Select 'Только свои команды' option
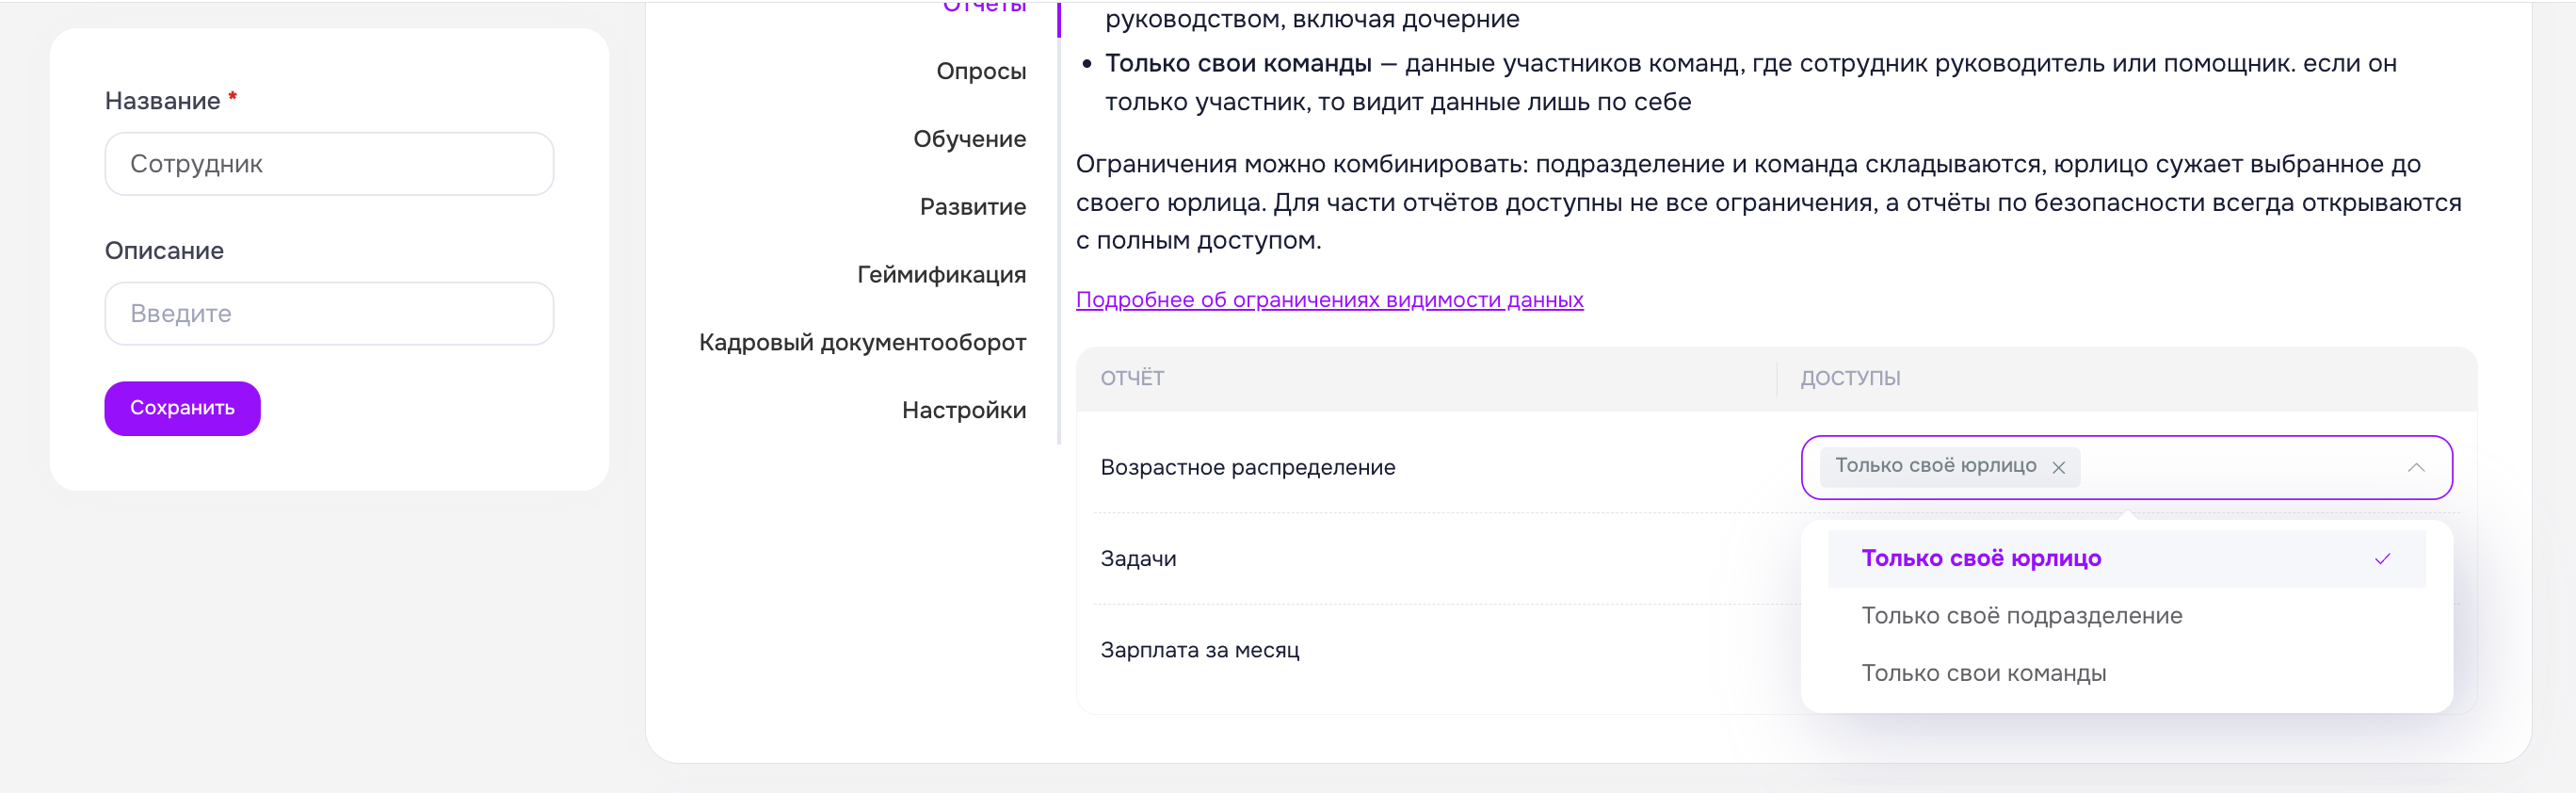Viewport: 2576px width, 793px height. pos(2126,673)
